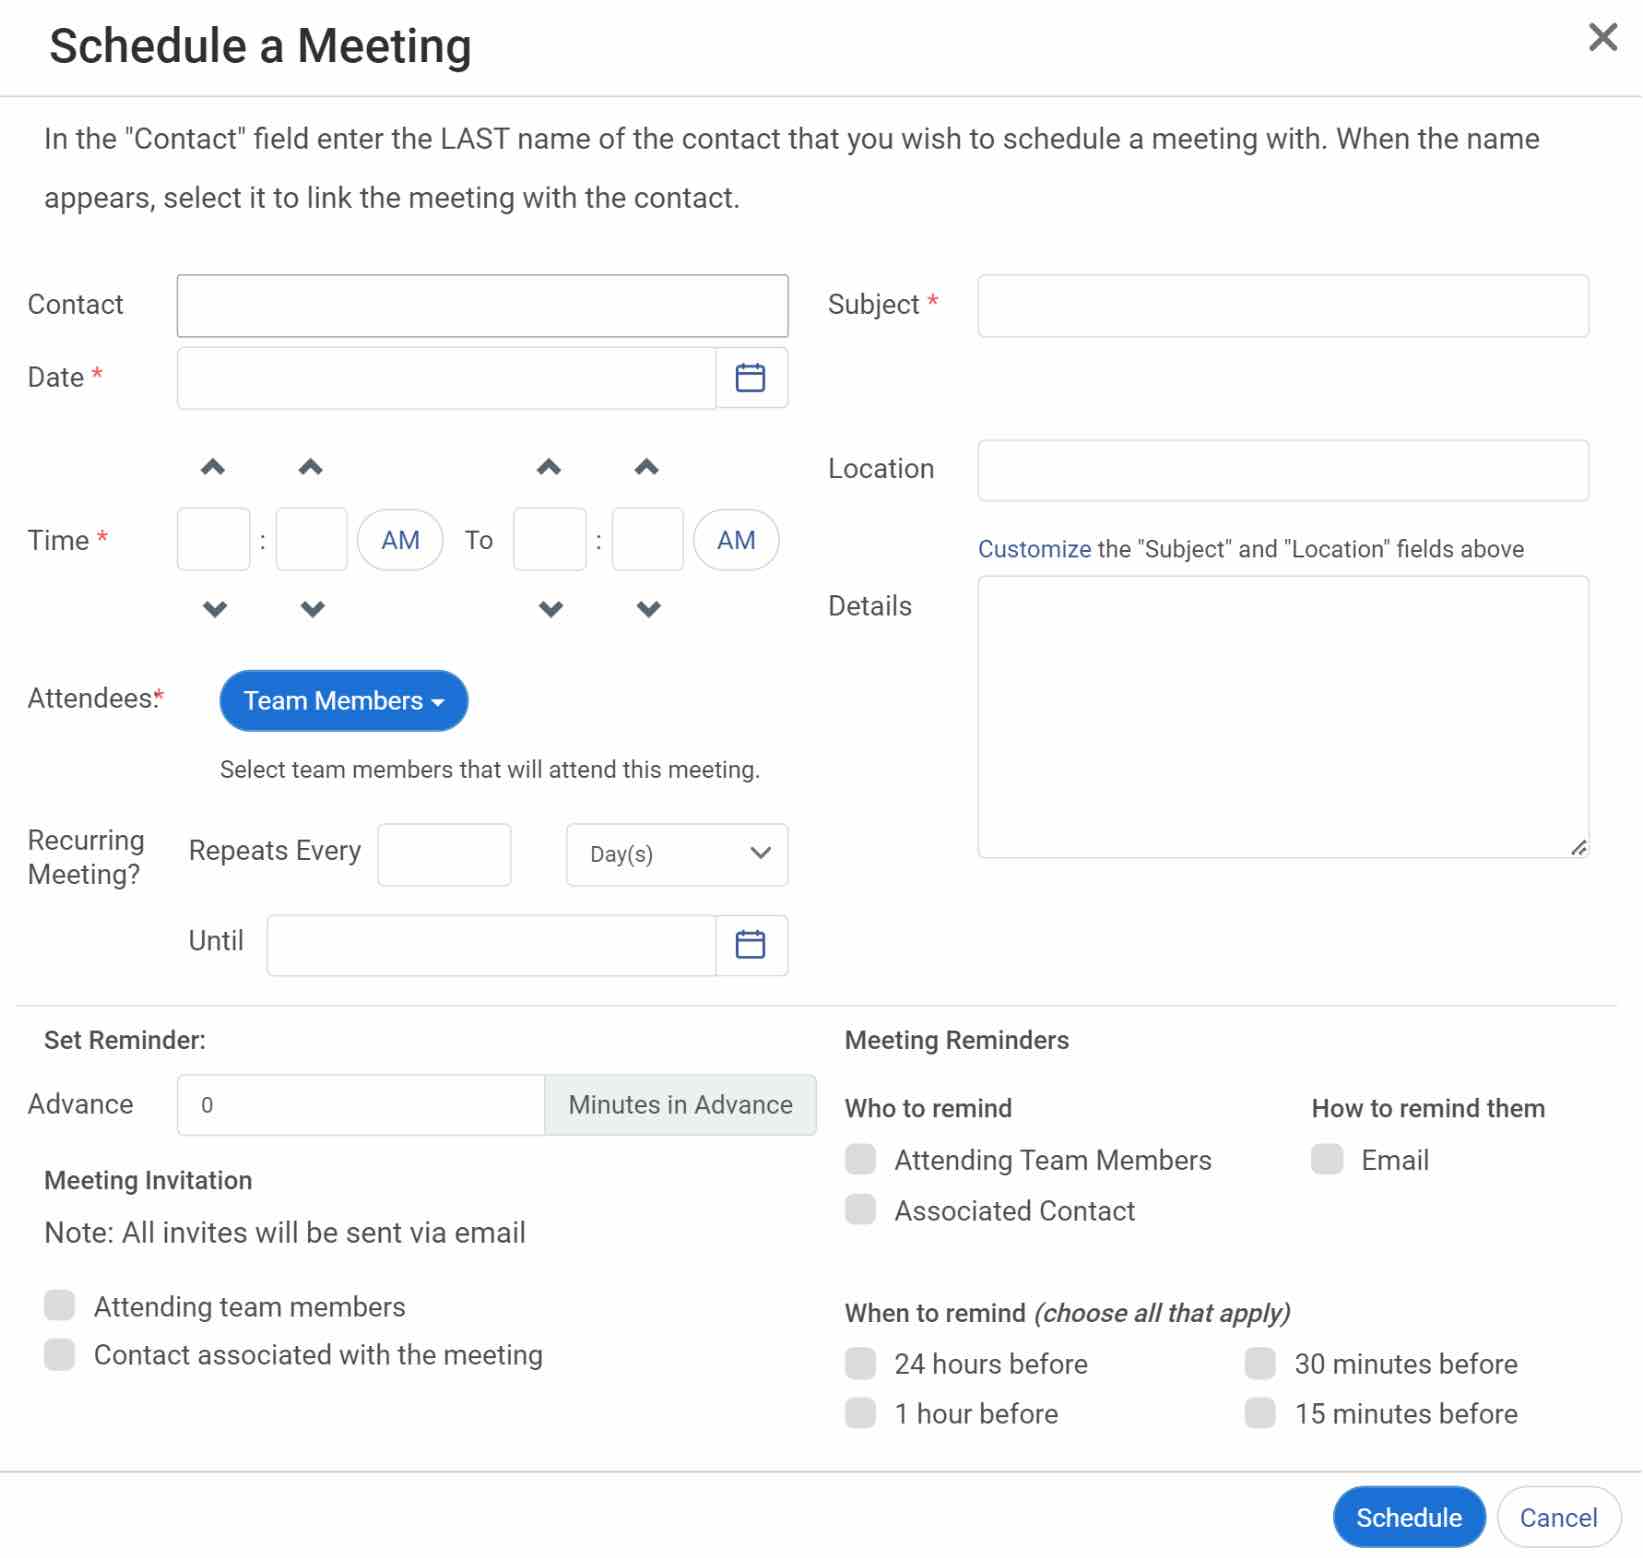Increase start hour with up arrow
This screenshot has height=1558, width=1643.
(213, 466)
